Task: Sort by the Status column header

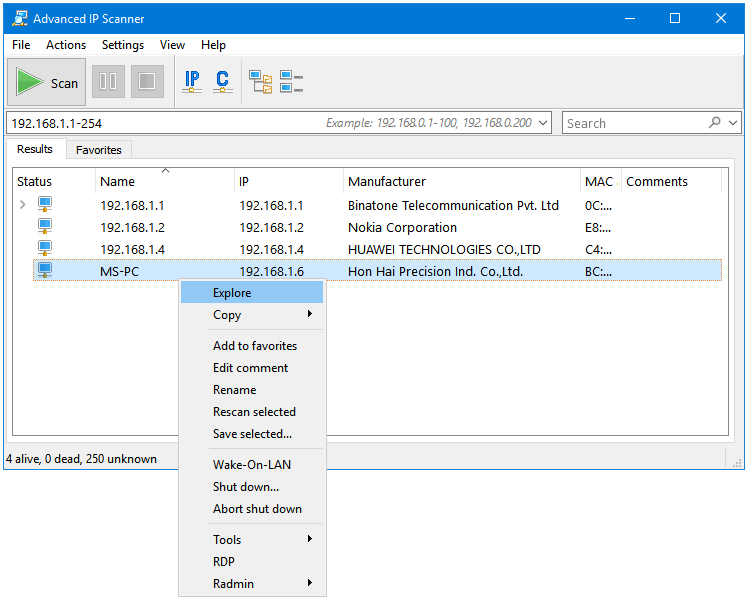Action: click(x=54, y=181)
